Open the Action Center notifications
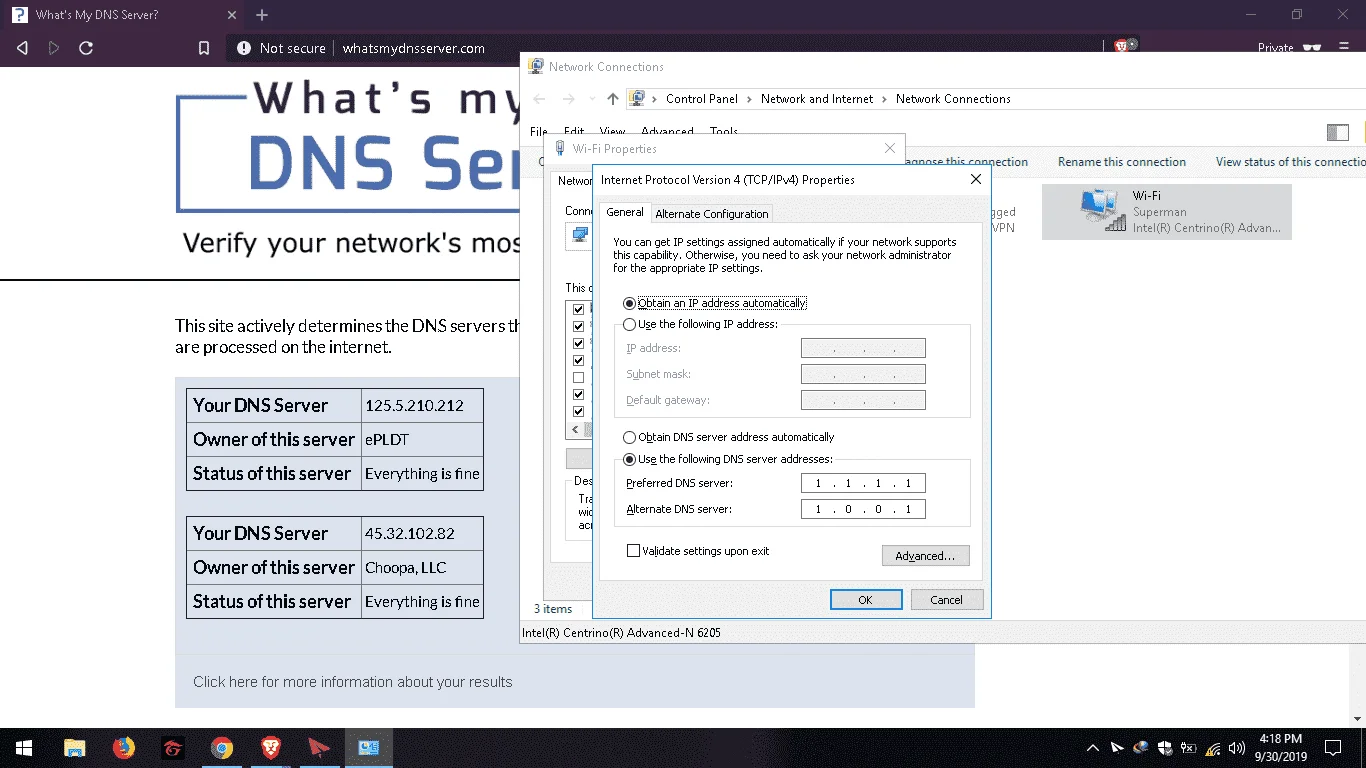Image resolution: width=1366 pixels, height=768 pixels. tap(1332, 748)
